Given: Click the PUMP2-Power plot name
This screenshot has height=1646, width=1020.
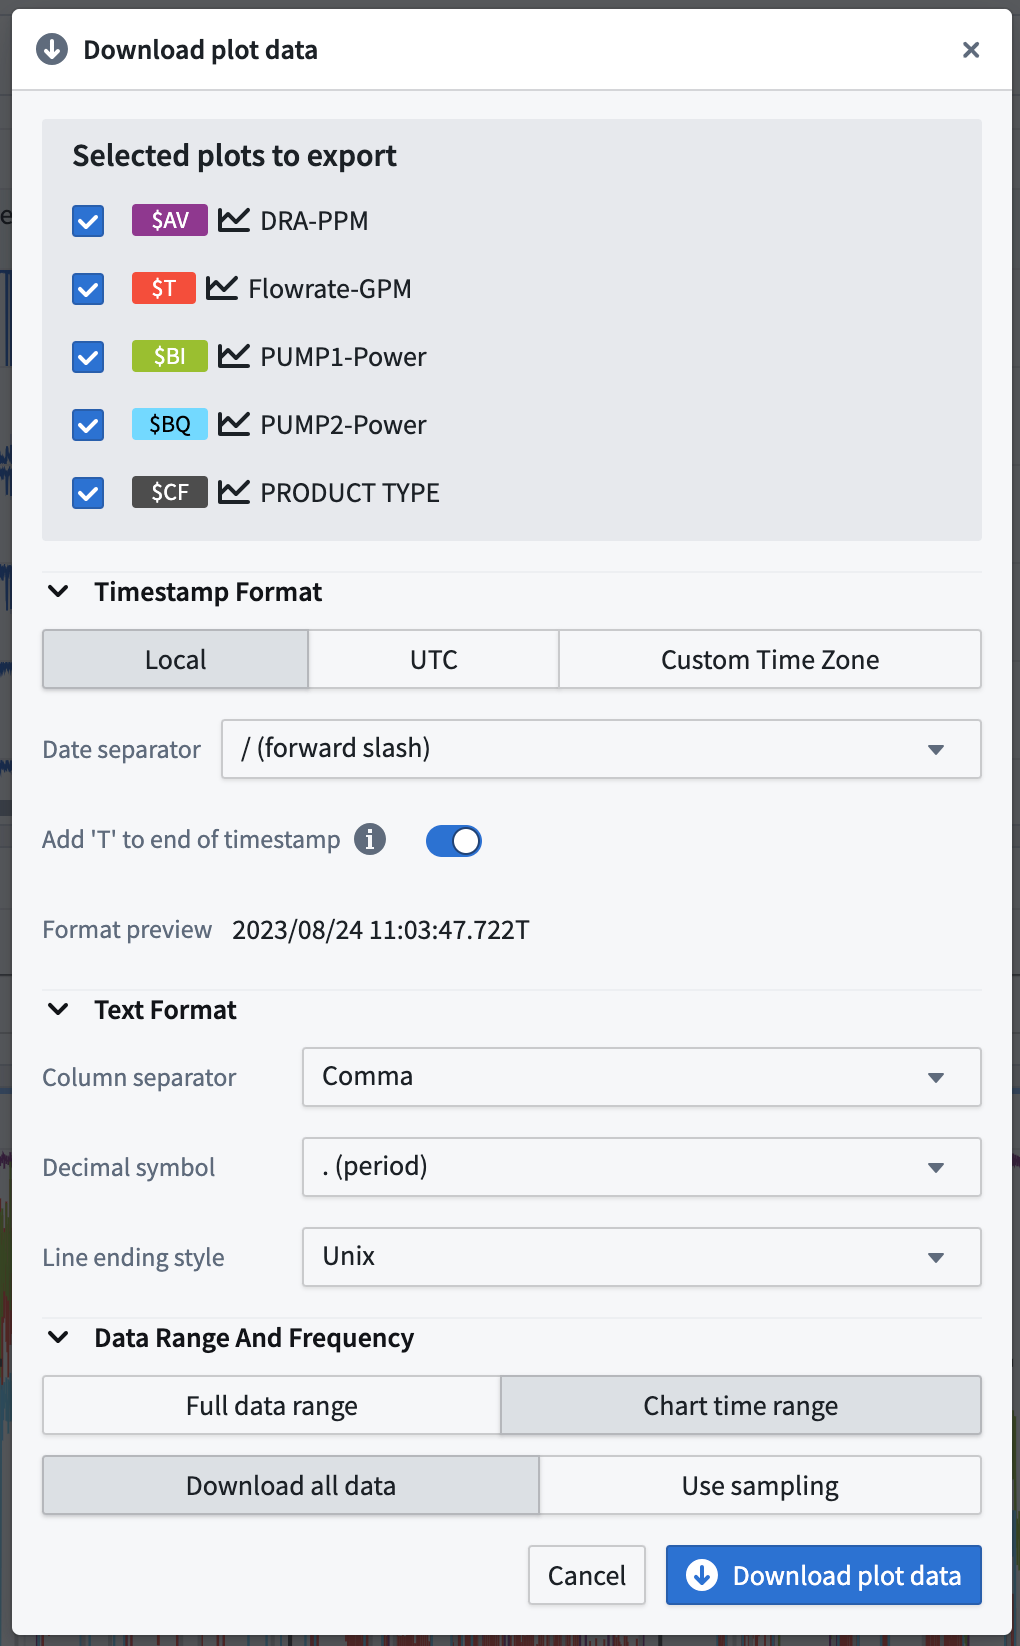Looking at the screenshot, I should click(x=343, y=425).
